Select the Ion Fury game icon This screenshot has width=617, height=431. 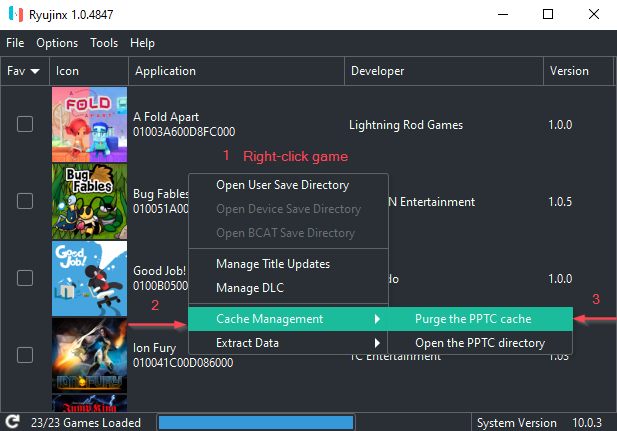coord(89,355)
